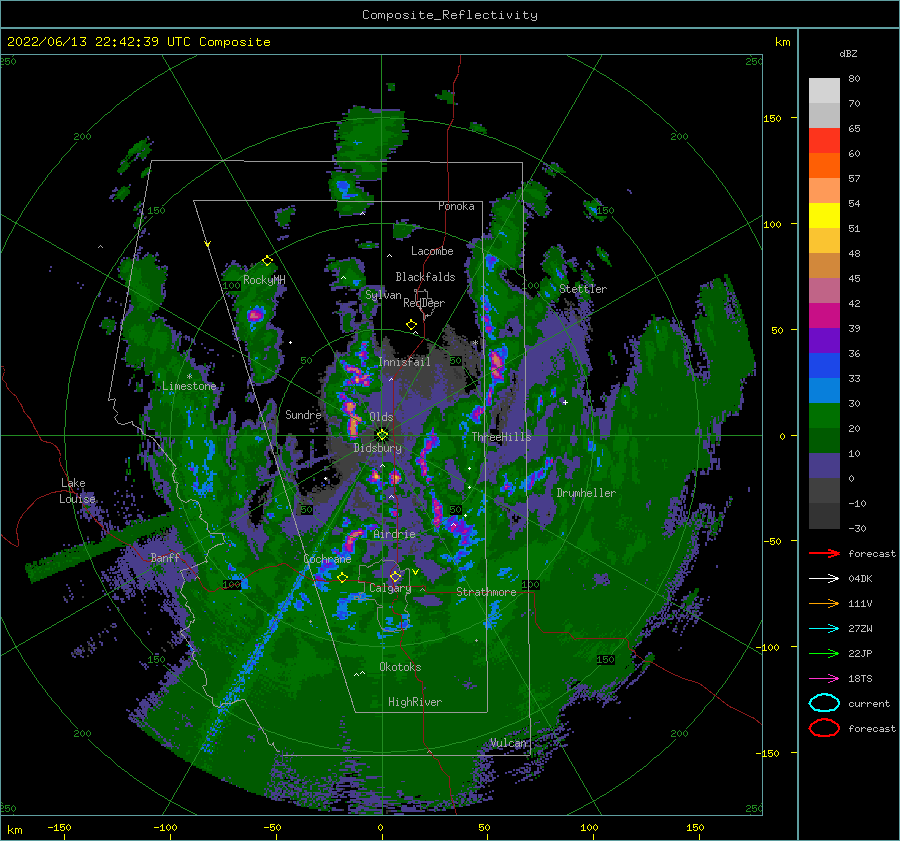This screenshot has height=841, width=900.
Task: Click the Sylvan city label
Action: pyautogui.click(x=383, y=295)
